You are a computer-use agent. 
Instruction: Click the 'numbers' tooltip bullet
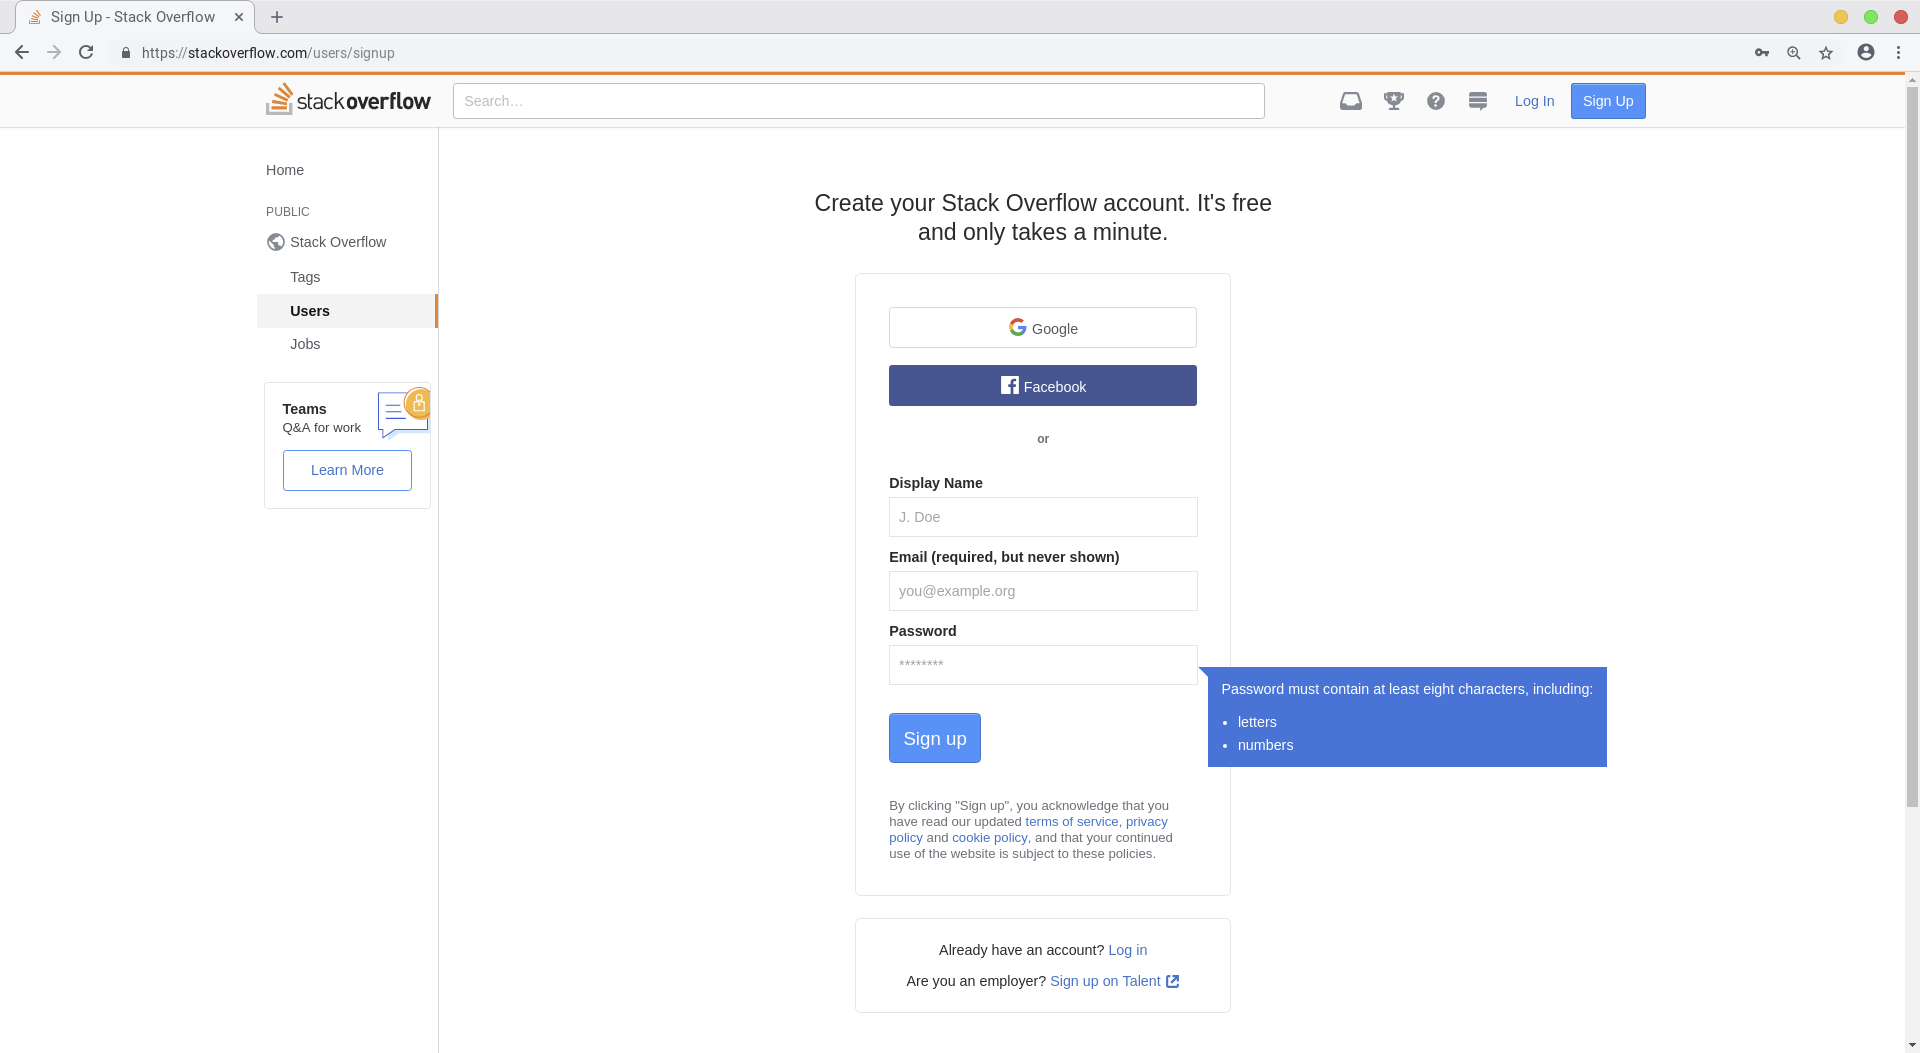1265,745
